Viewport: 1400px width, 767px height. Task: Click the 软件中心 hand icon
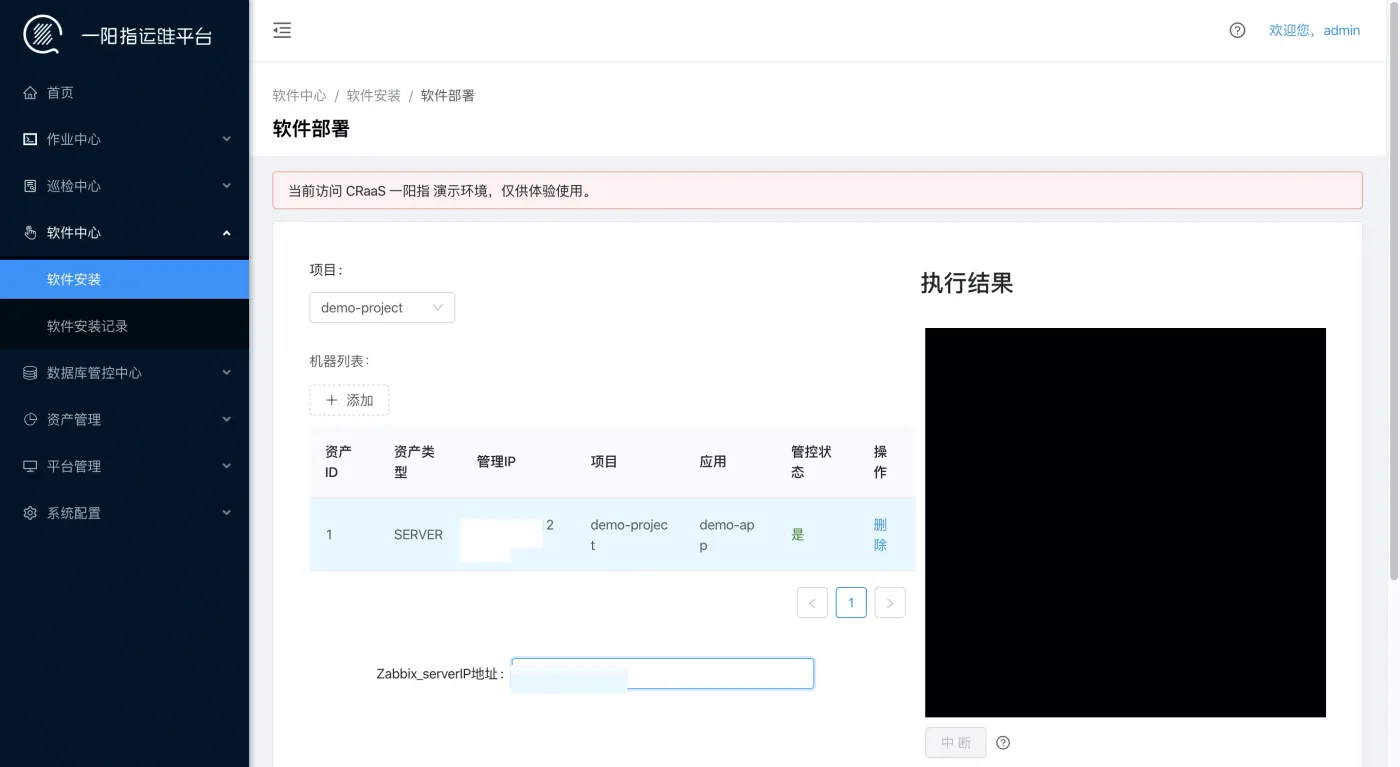30,233
